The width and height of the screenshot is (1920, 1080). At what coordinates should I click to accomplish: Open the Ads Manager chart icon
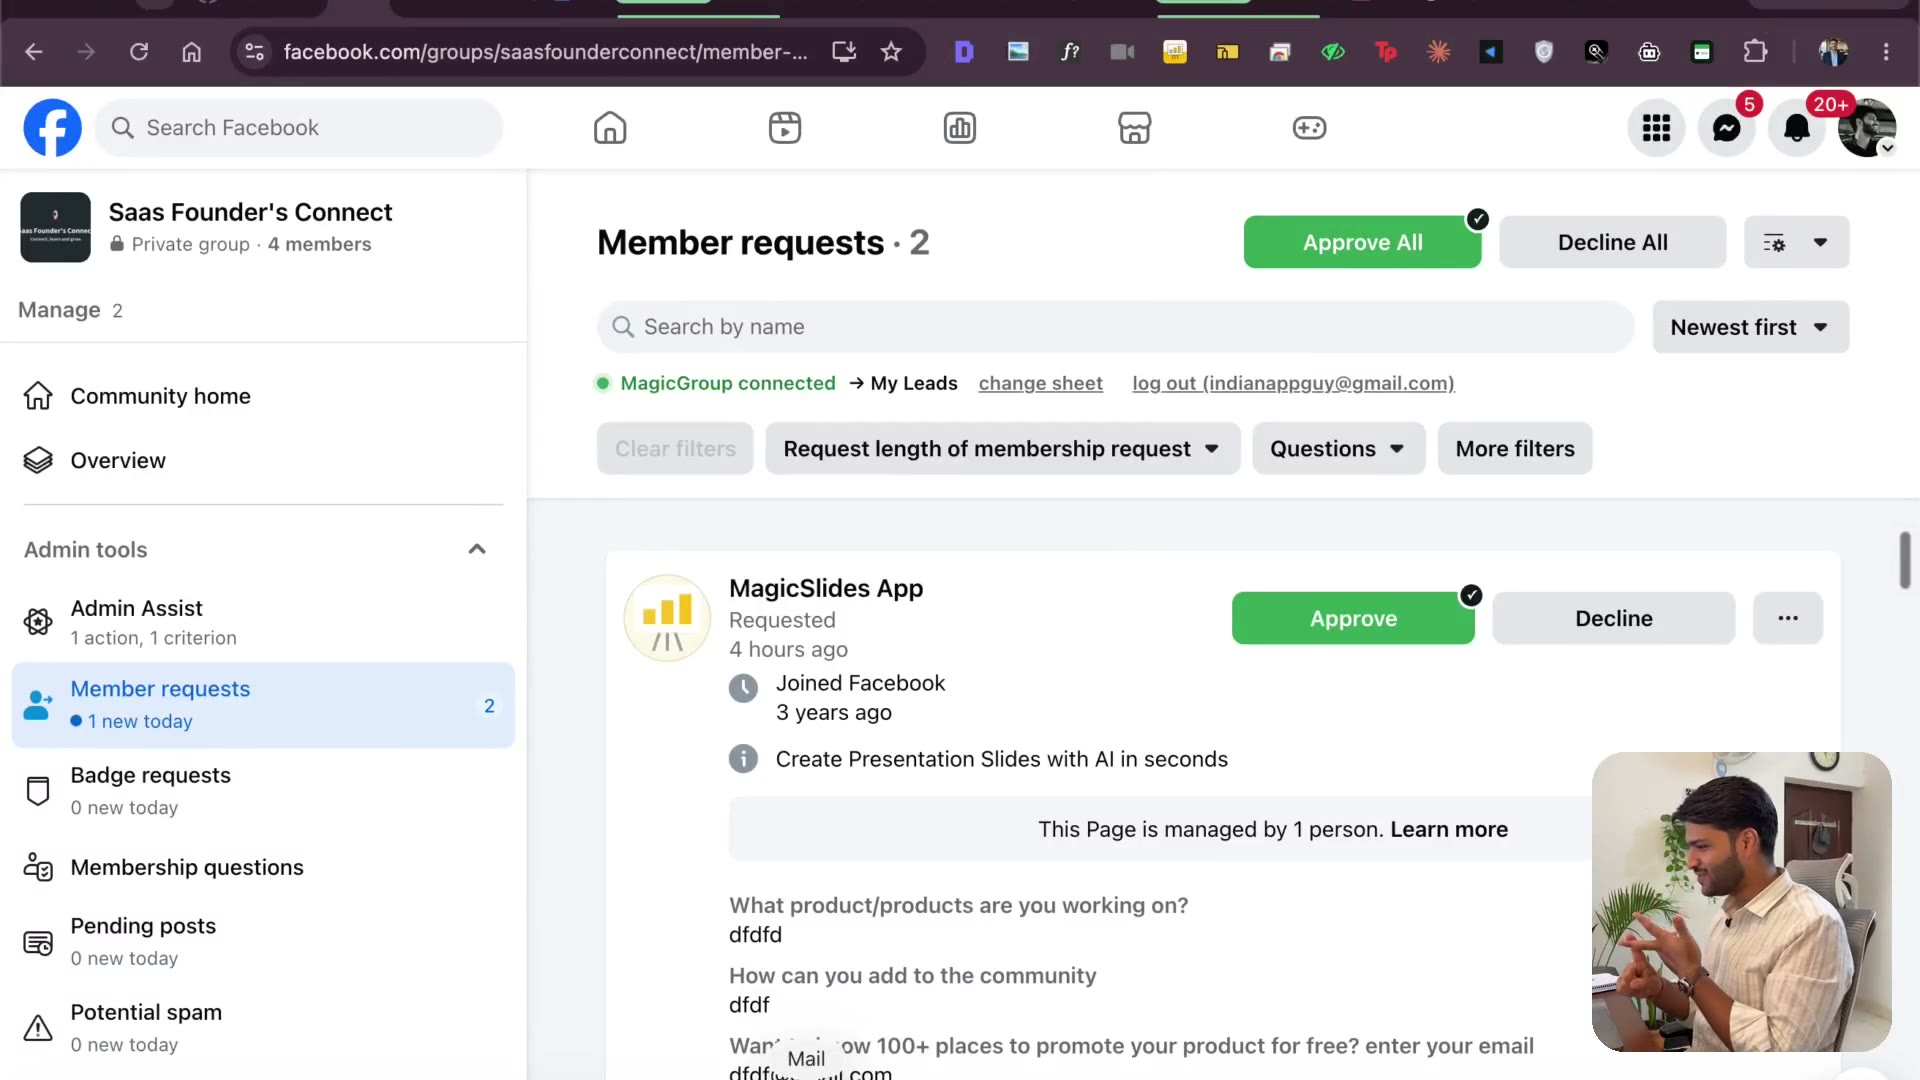960,128
